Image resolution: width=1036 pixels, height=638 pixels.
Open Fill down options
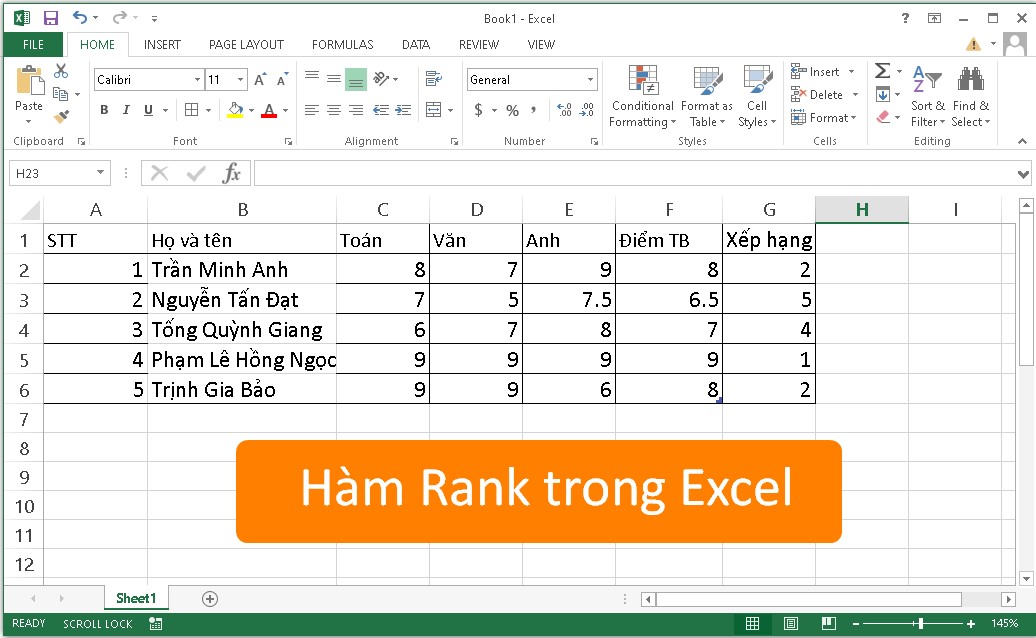point(883,94)
